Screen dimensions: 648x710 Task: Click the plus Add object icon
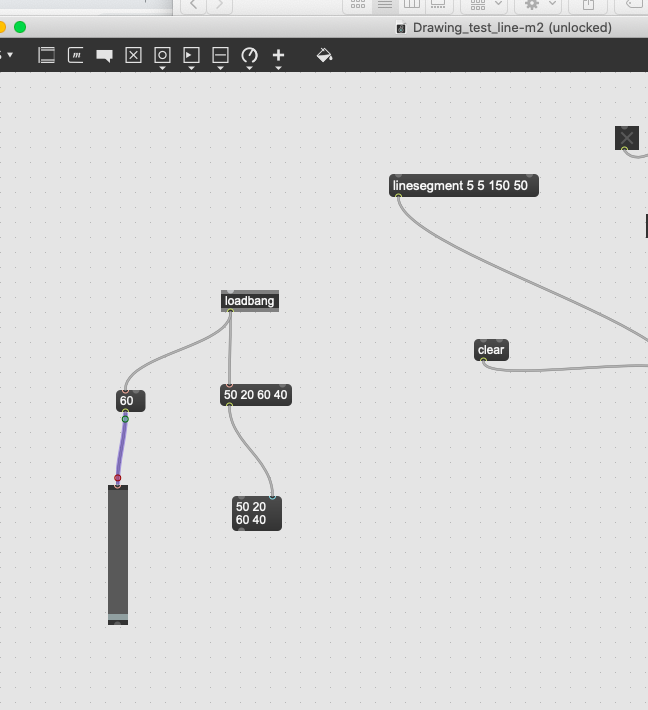(278, 55)
